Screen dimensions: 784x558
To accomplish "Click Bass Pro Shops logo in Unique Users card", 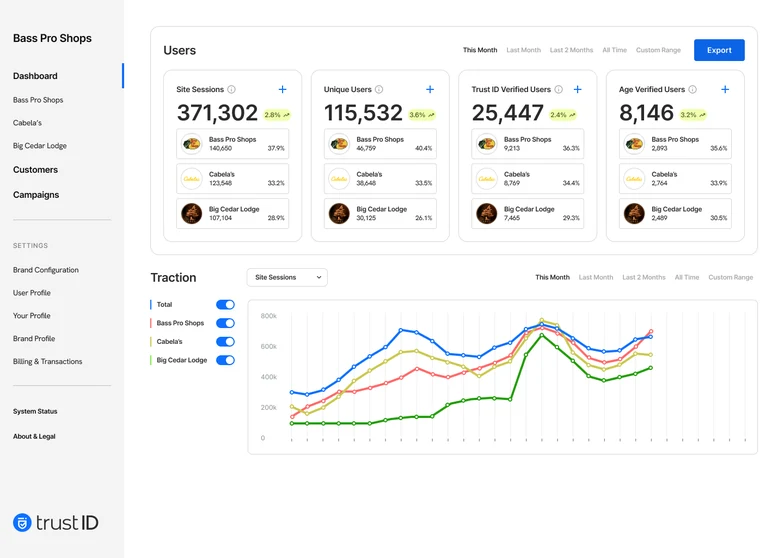I will 339,144.
